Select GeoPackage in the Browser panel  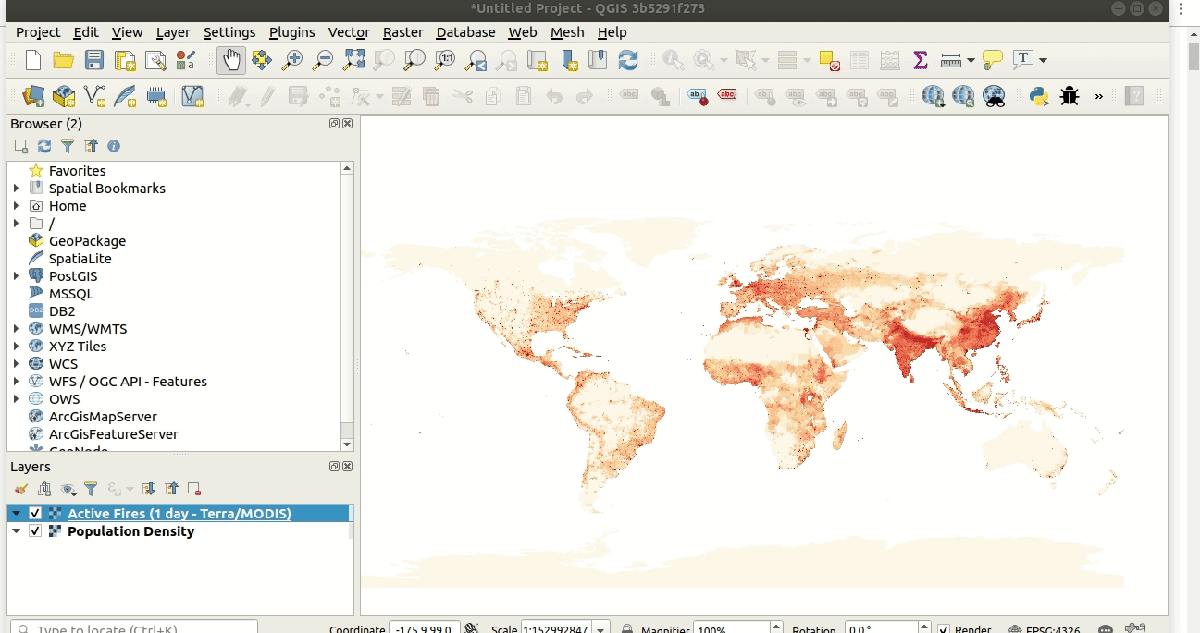click(87, 241)
